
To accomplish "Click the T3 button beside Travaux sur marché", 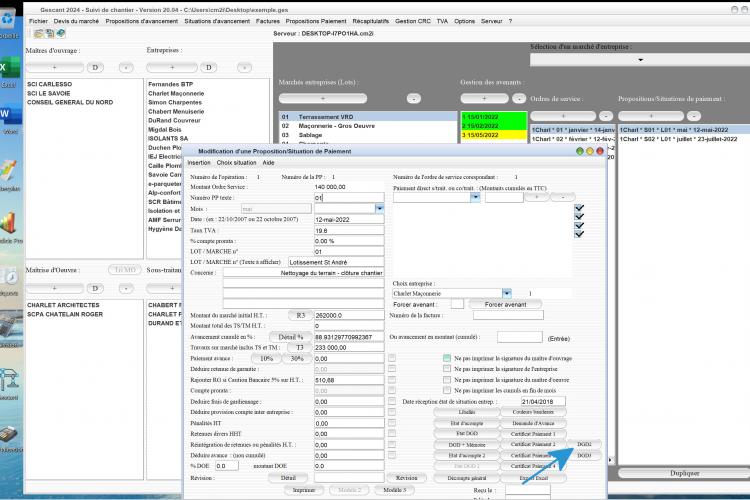I will pos(300,347).
